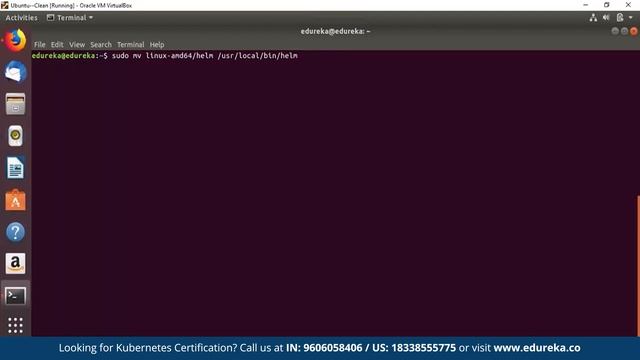Image resolution: width=640 pixels, height=360 pixels.
Task: Click the terminal command line text
Action: click(x=205, y=56)
